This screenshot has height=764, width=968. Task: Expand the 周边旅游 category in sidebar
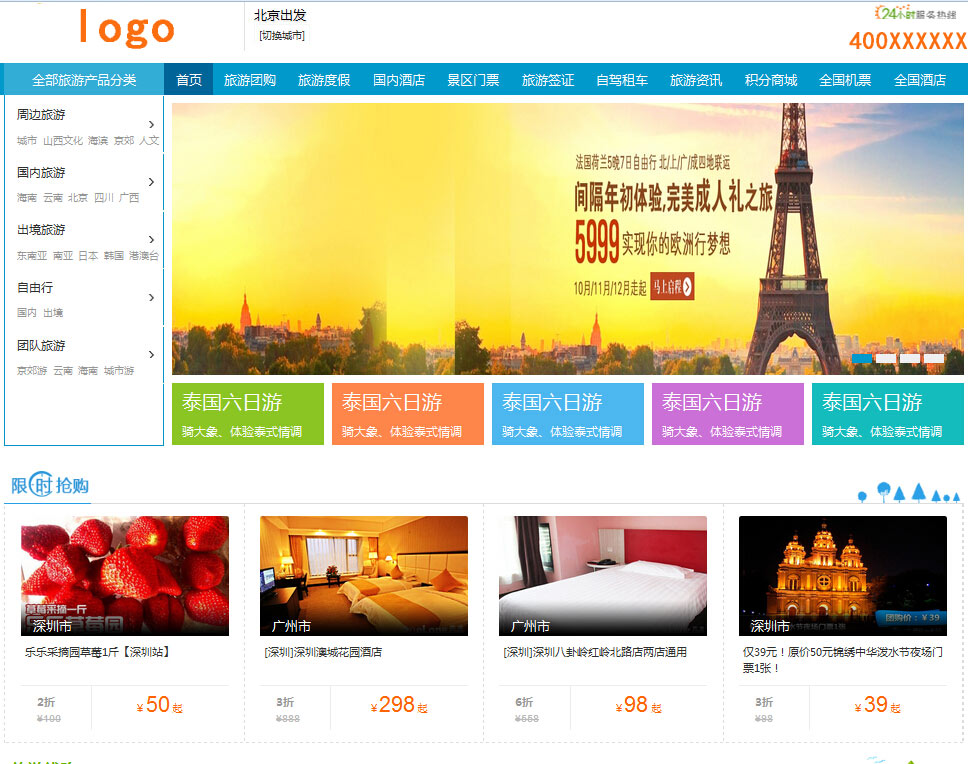tap(40, 115)
